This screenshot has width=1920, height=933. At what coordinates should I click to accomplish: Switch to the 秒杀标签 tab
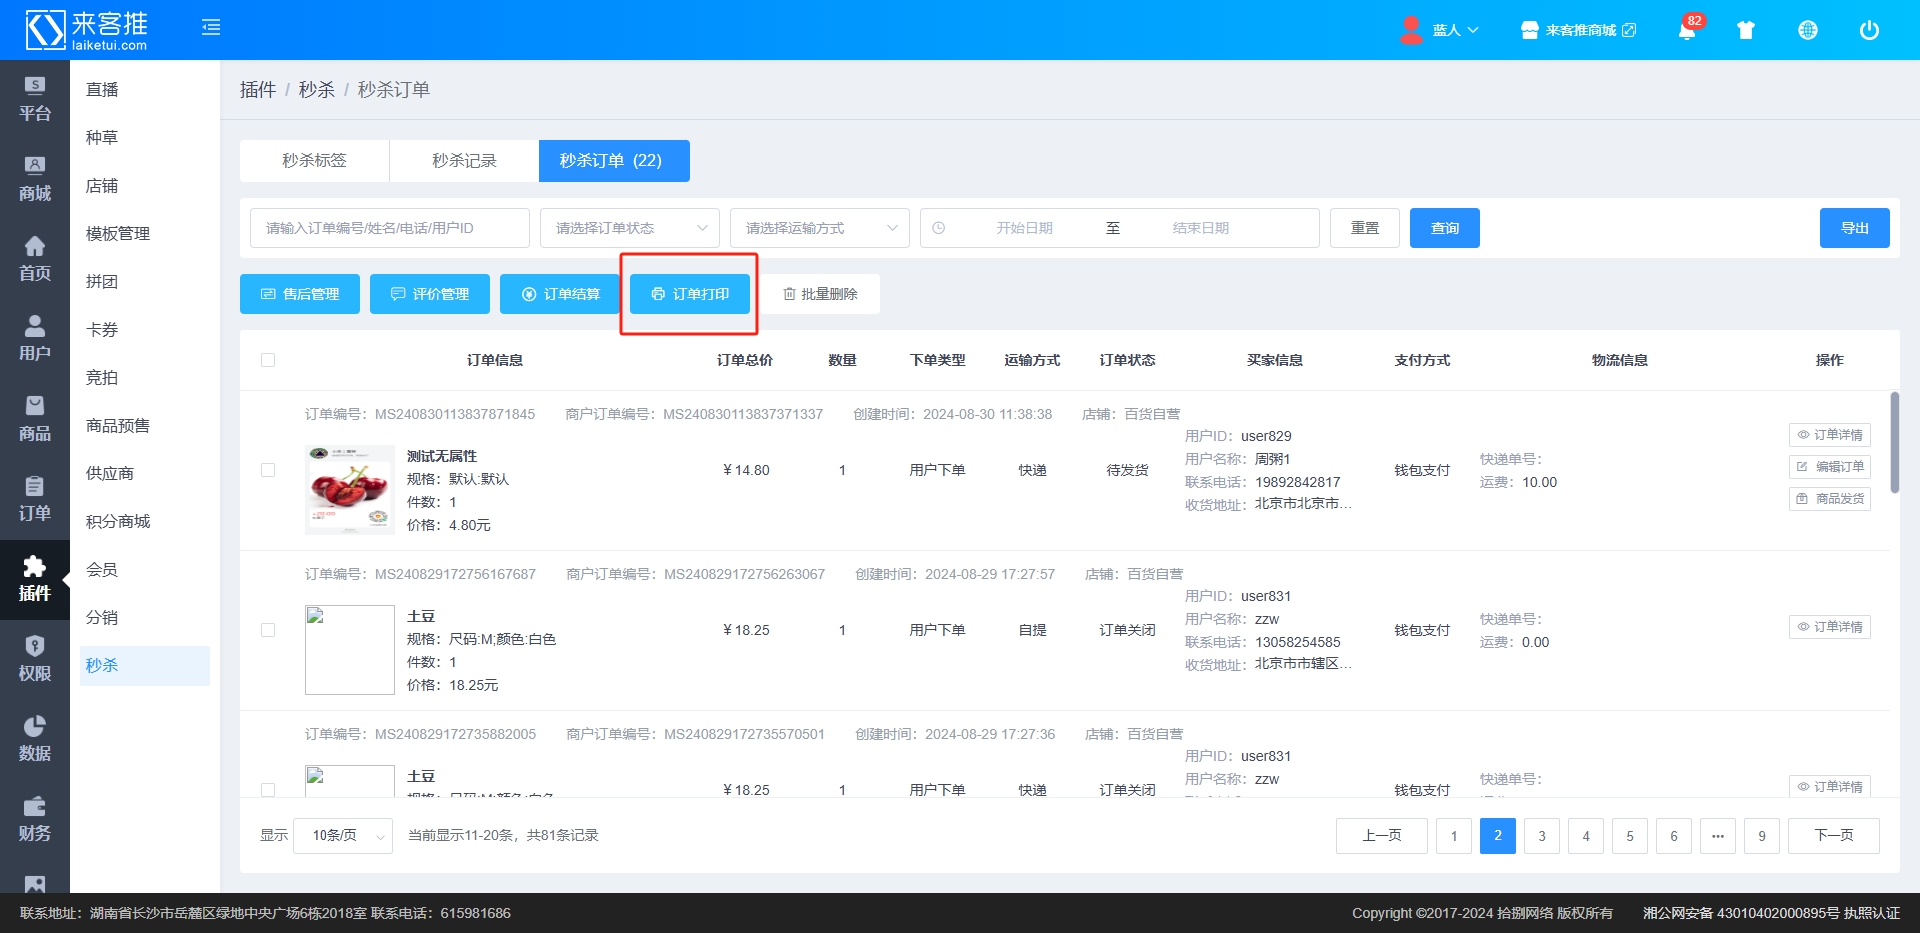314,161
